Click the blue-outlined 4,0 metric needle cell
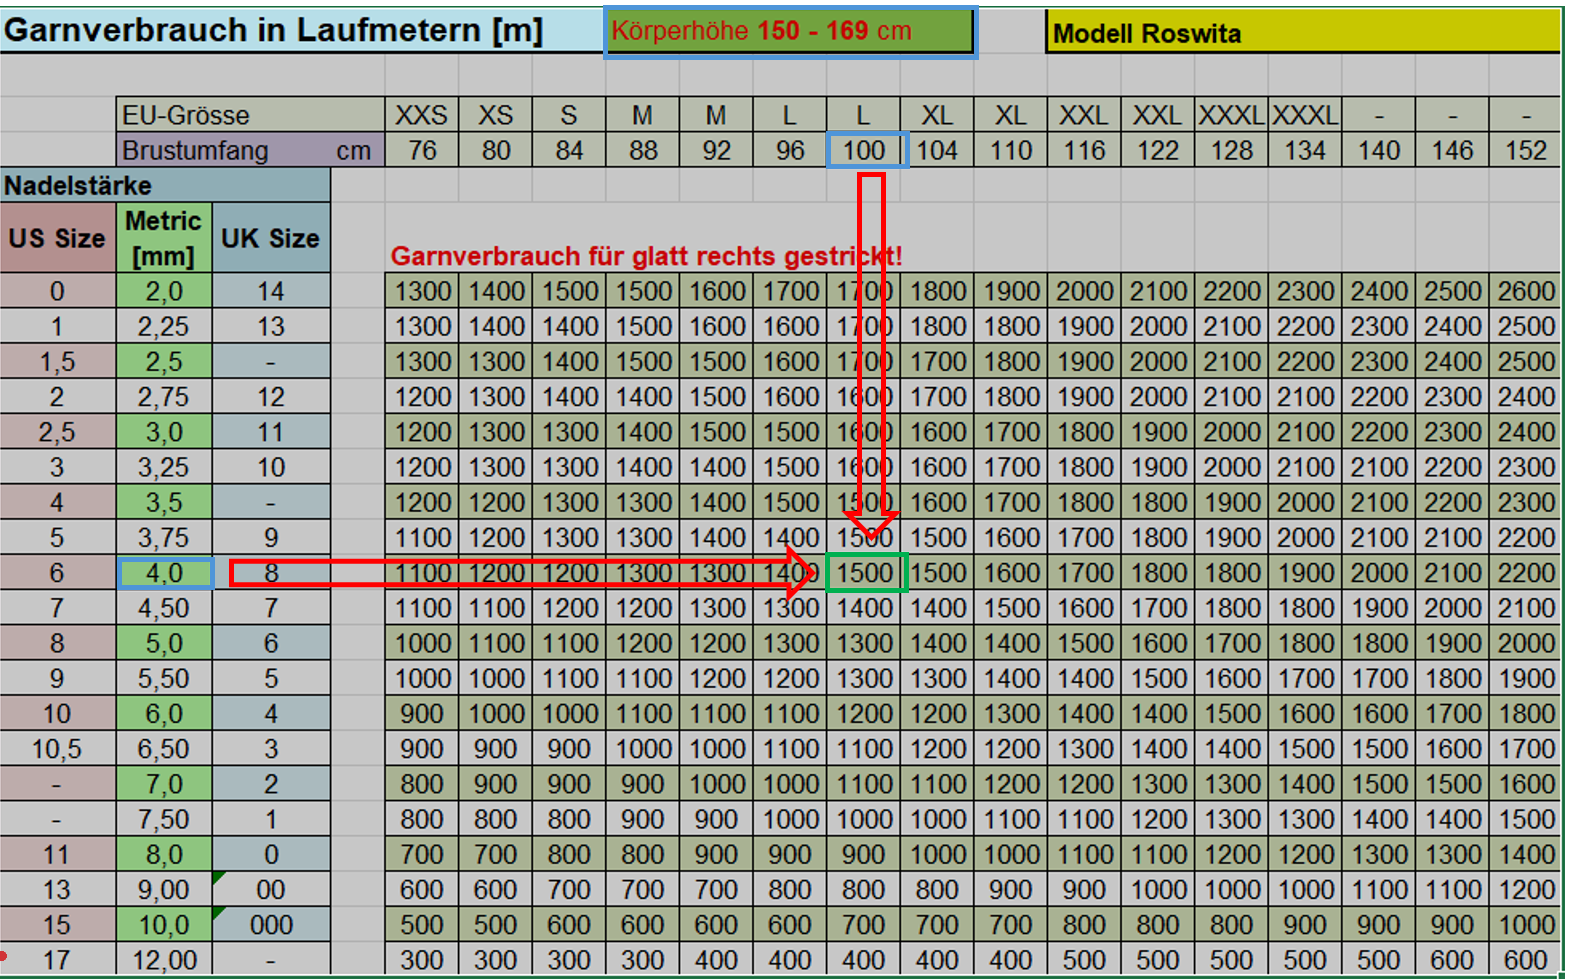The image size is (1570, 979). [165, 573]
